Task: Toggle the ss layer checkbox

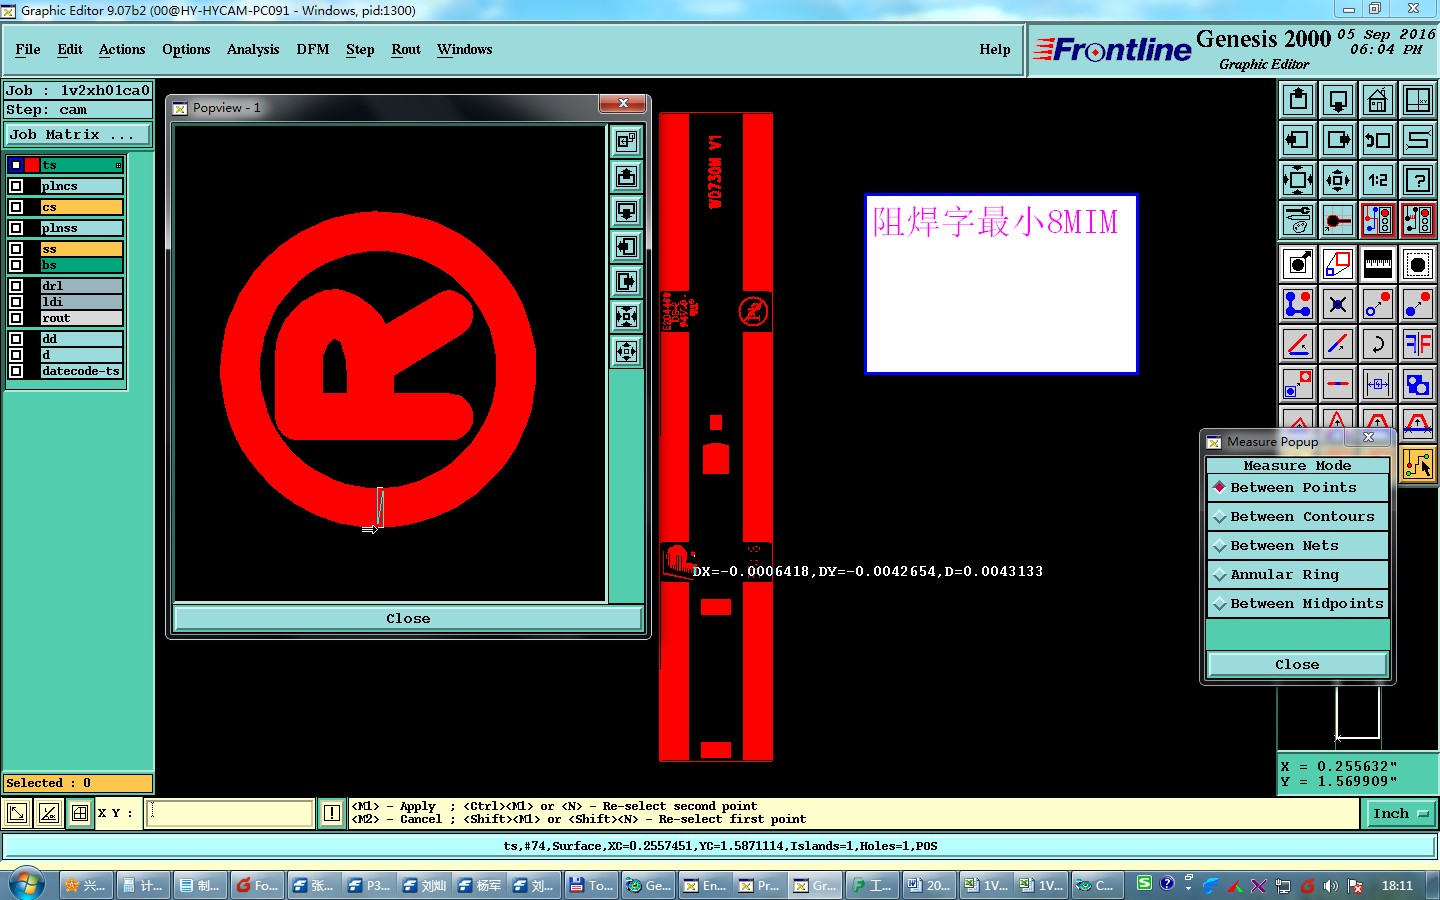Action: [16, 249]
